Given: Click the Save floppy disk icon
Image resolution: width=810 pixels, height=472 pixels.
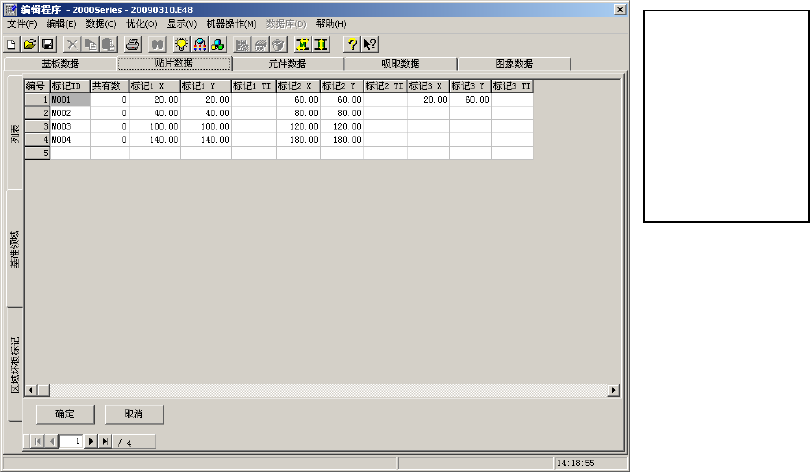Looking at the screenshot, I should [x=47, y=44].
